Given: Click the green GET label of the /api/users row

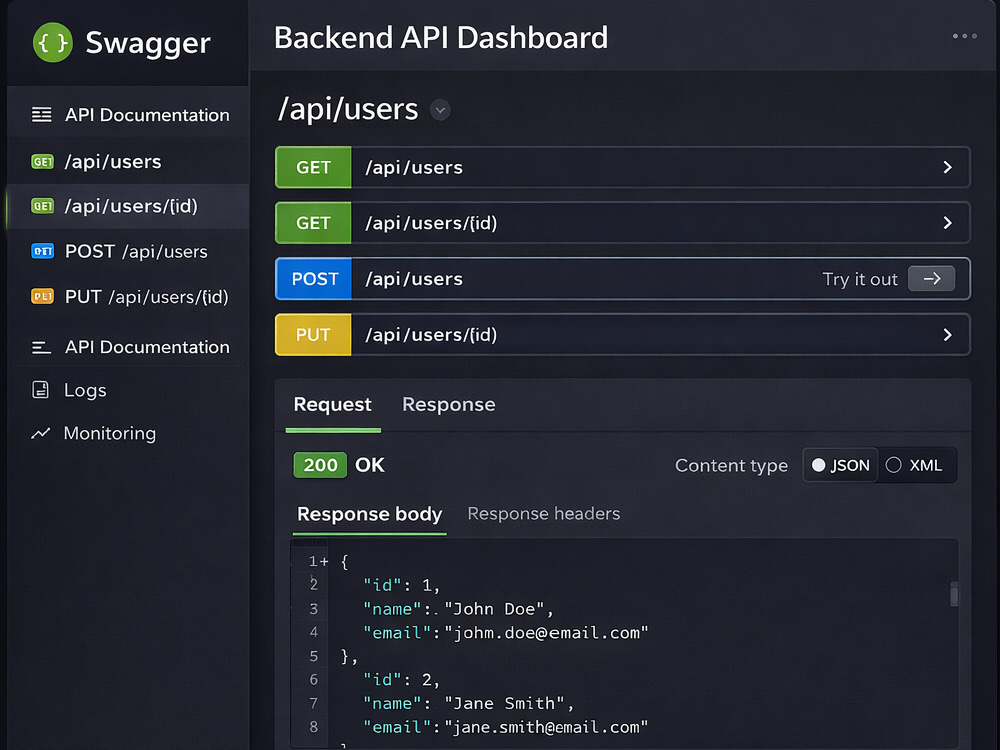Looking at the screenshot, I should tap(313, 168).
